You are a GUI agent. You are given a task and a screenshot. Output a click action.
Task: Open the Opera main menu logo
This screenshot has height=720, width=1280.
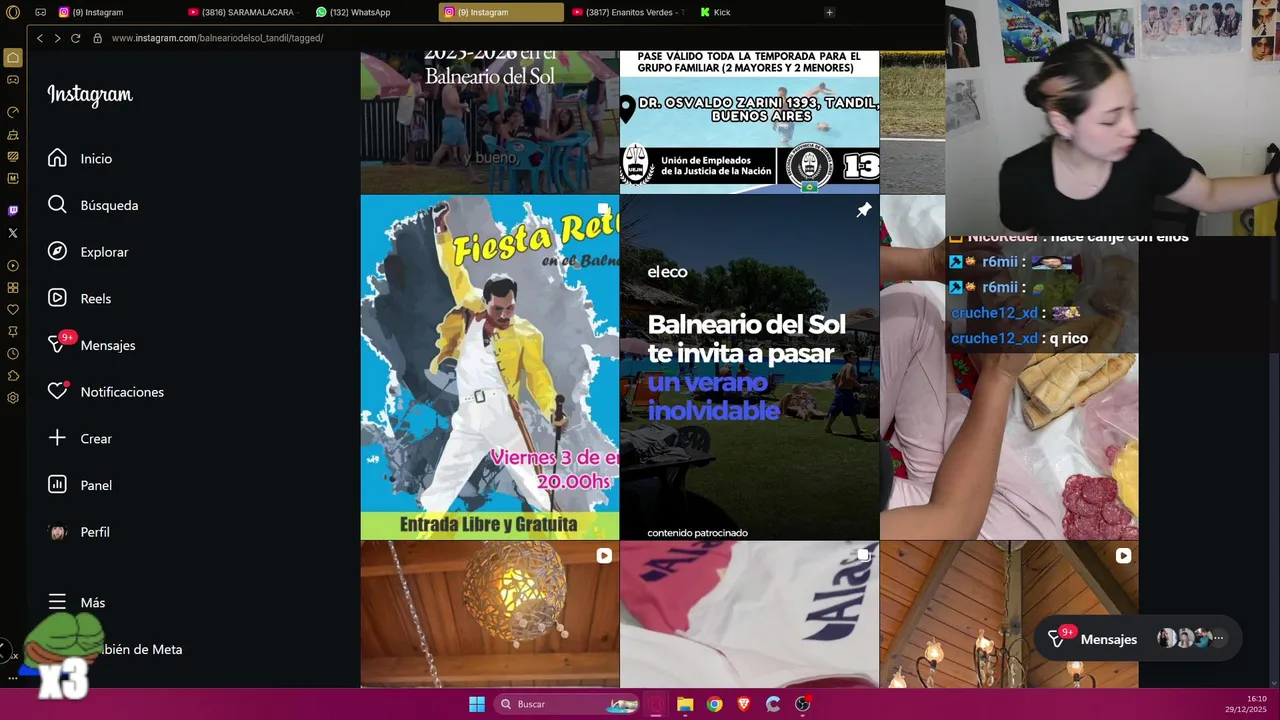click(x=13, y=12)
